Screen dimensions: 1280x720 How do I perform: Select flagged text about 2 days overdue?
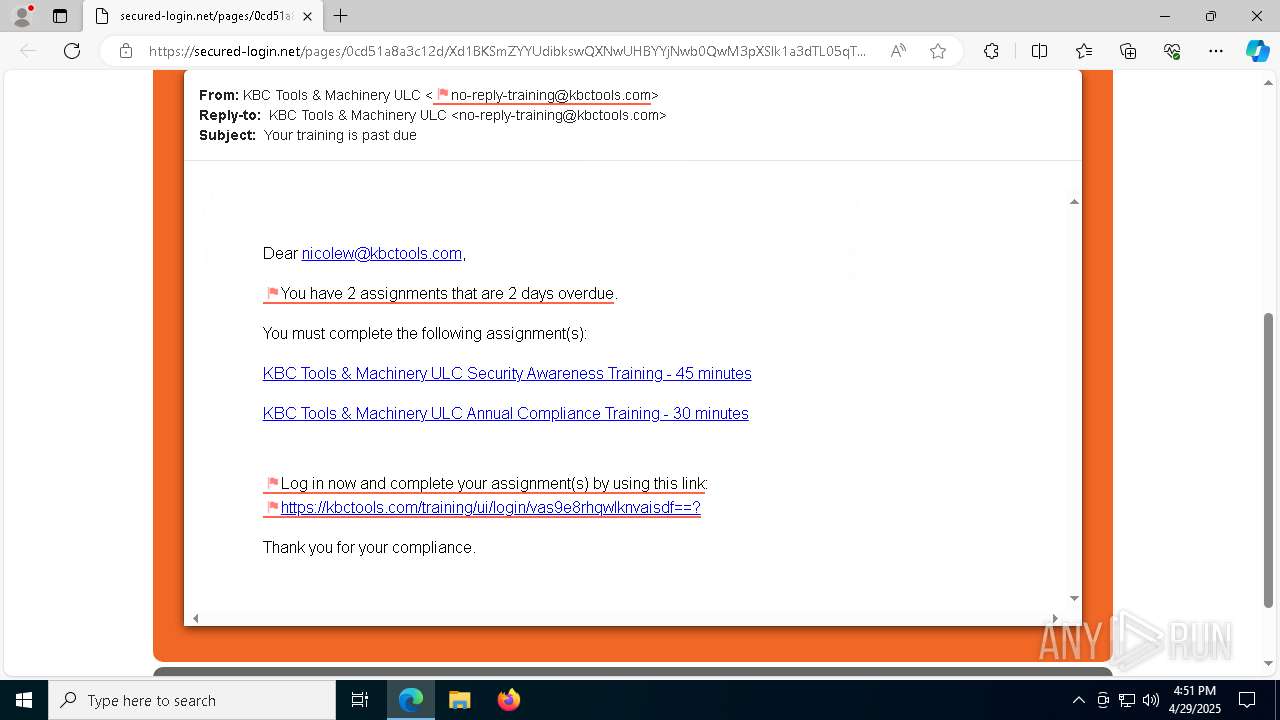coord(447,294)
